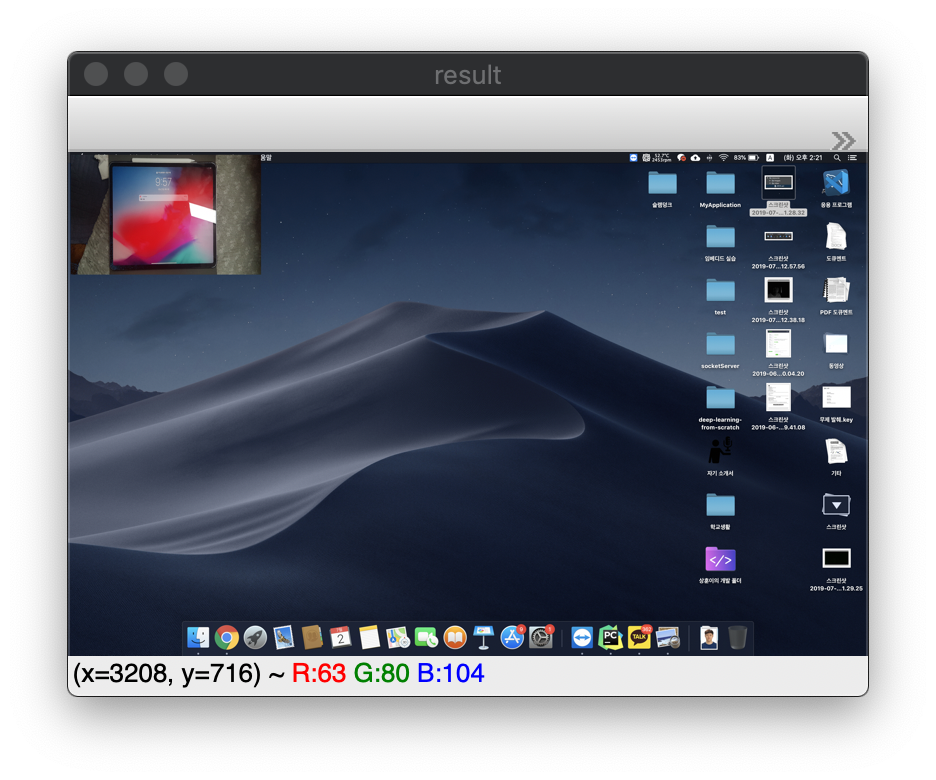Open the 도큐멘트 documents stack
The height and width of the screenshot is (780, 936).
(x=836, y=242)
